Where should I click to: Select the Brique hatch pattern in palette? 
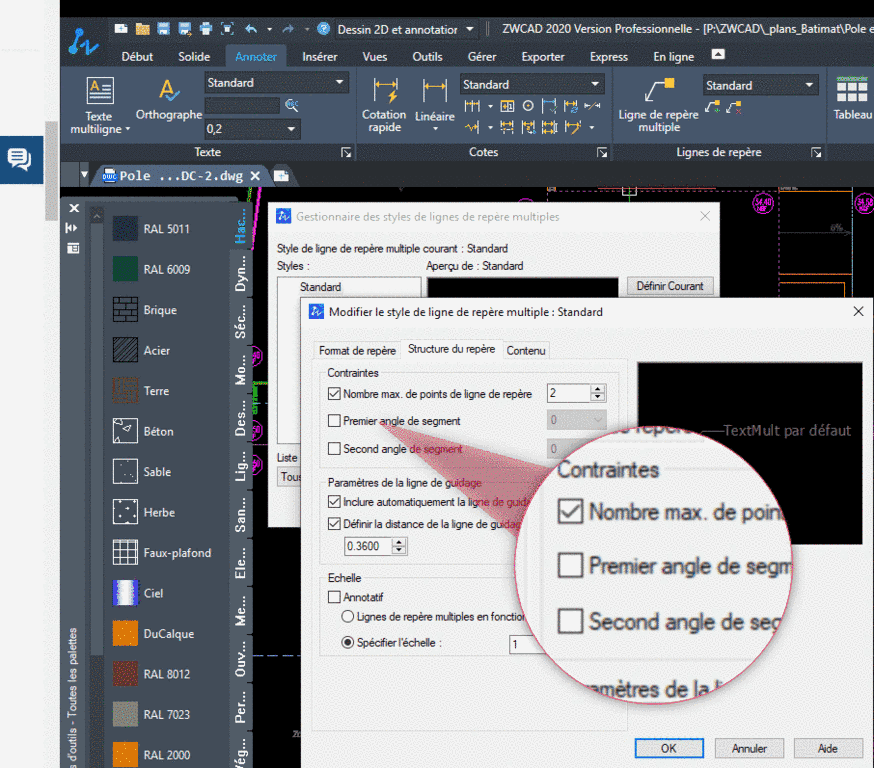(x=125, y=310)
